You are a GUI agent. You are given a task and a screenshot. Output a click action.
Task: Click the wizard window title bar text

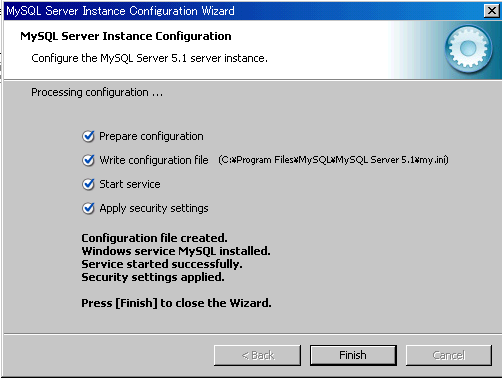(120, 11)
